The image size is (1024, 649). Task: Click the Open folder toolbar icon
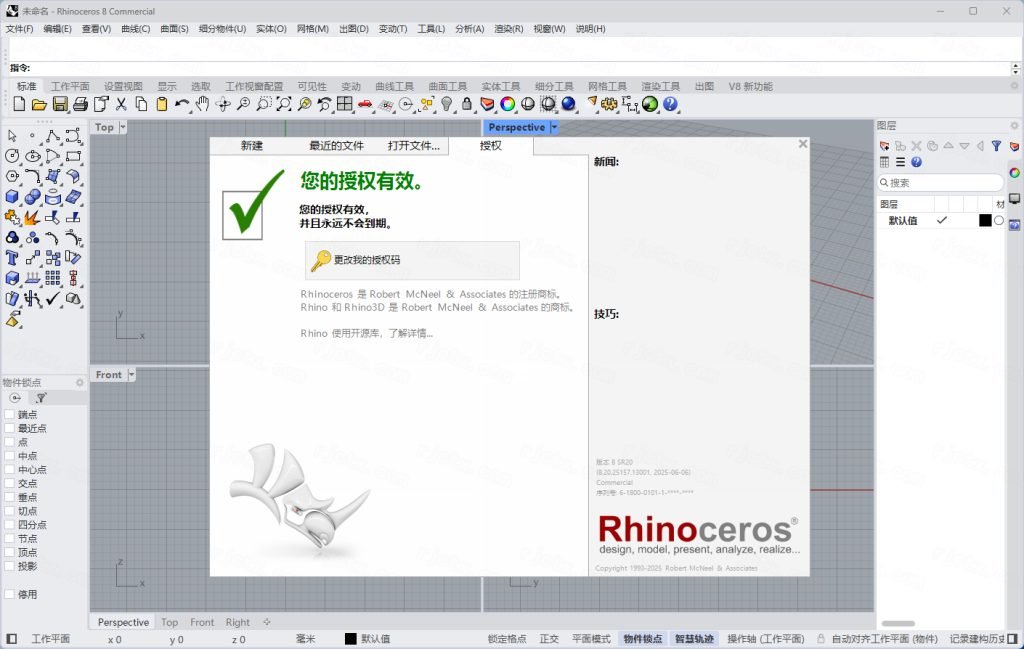click(x=39, y=104)
